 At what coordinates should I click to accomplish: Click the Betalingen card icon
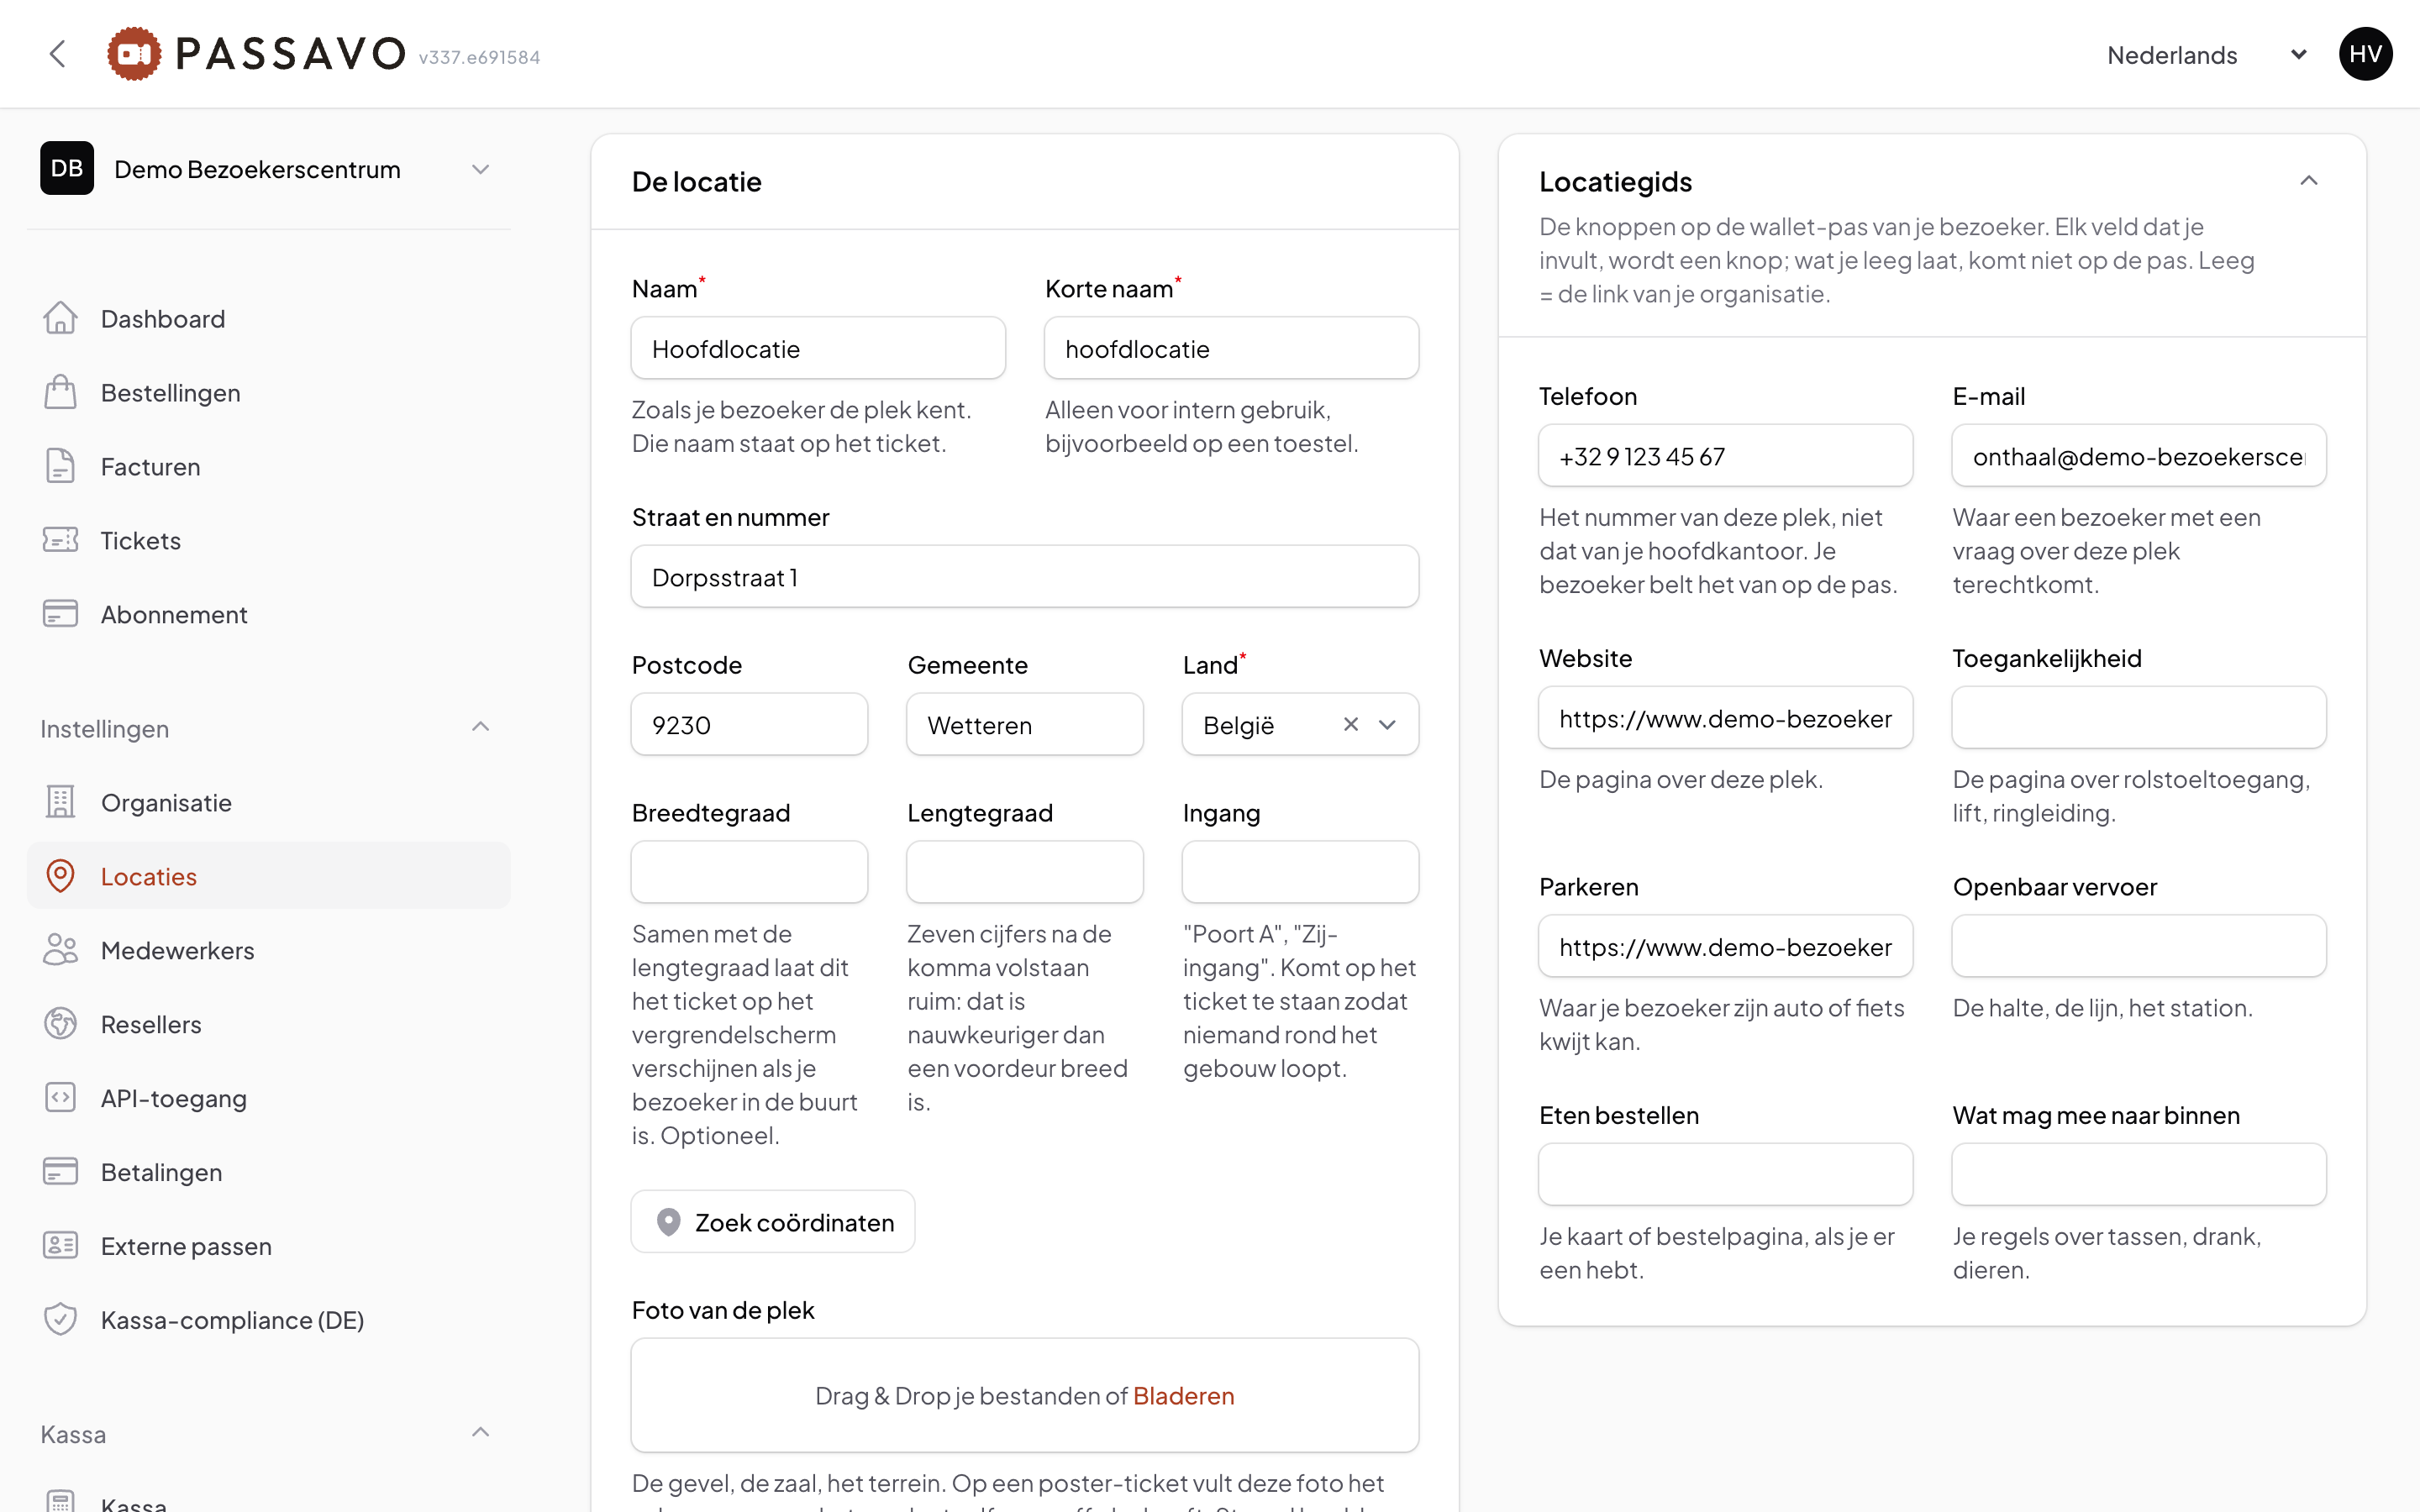[x=60, y=1172]
